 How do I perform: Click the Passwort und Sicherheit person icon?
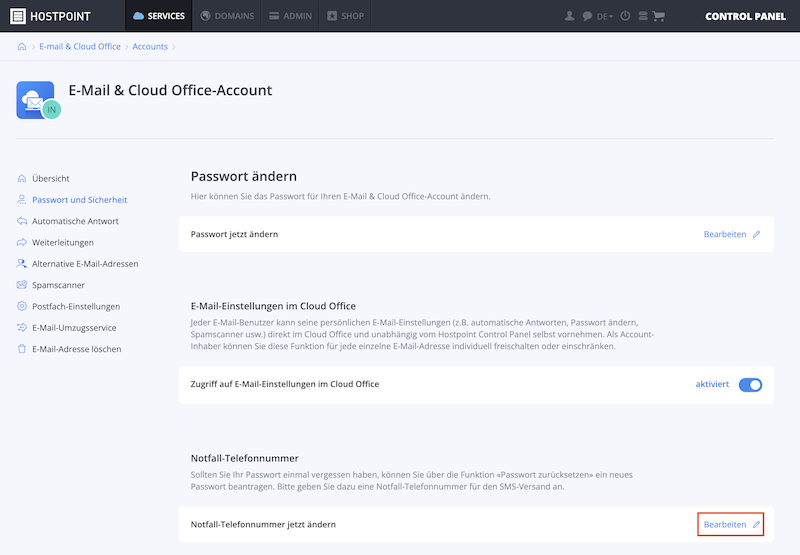21,199
